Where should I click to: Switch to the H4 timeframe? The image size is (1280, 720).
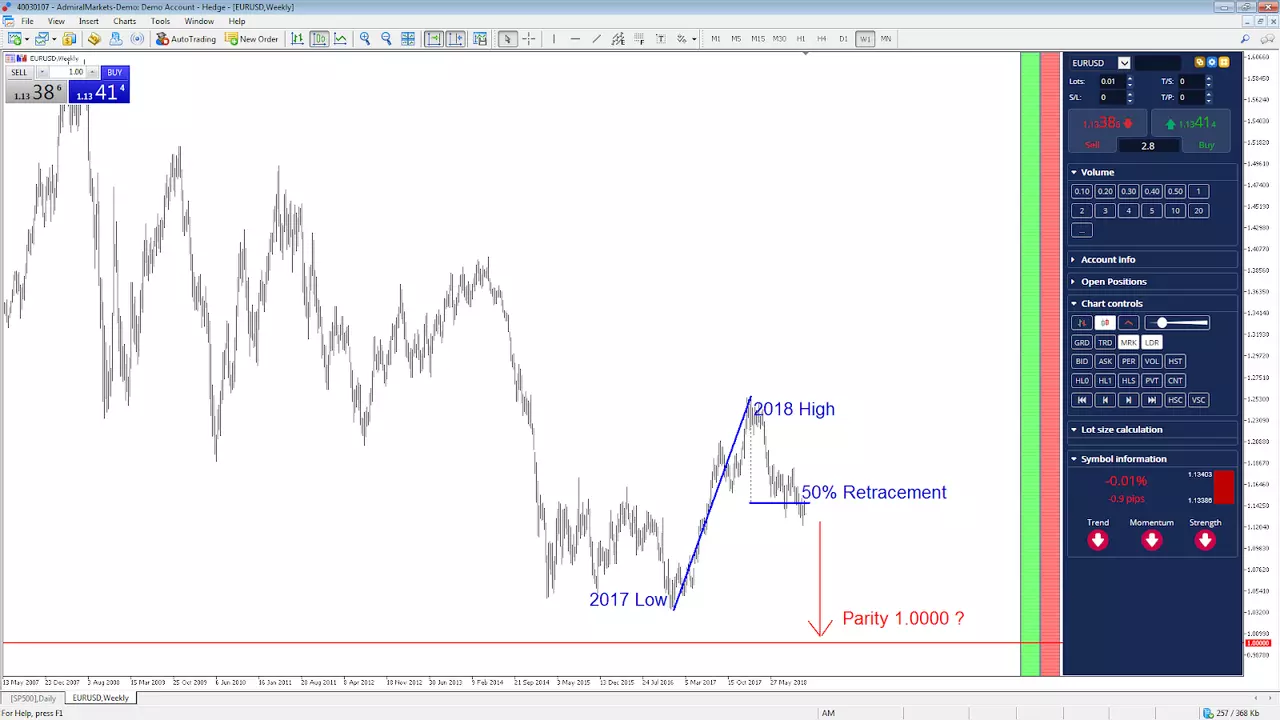click(x=822, y=39)
